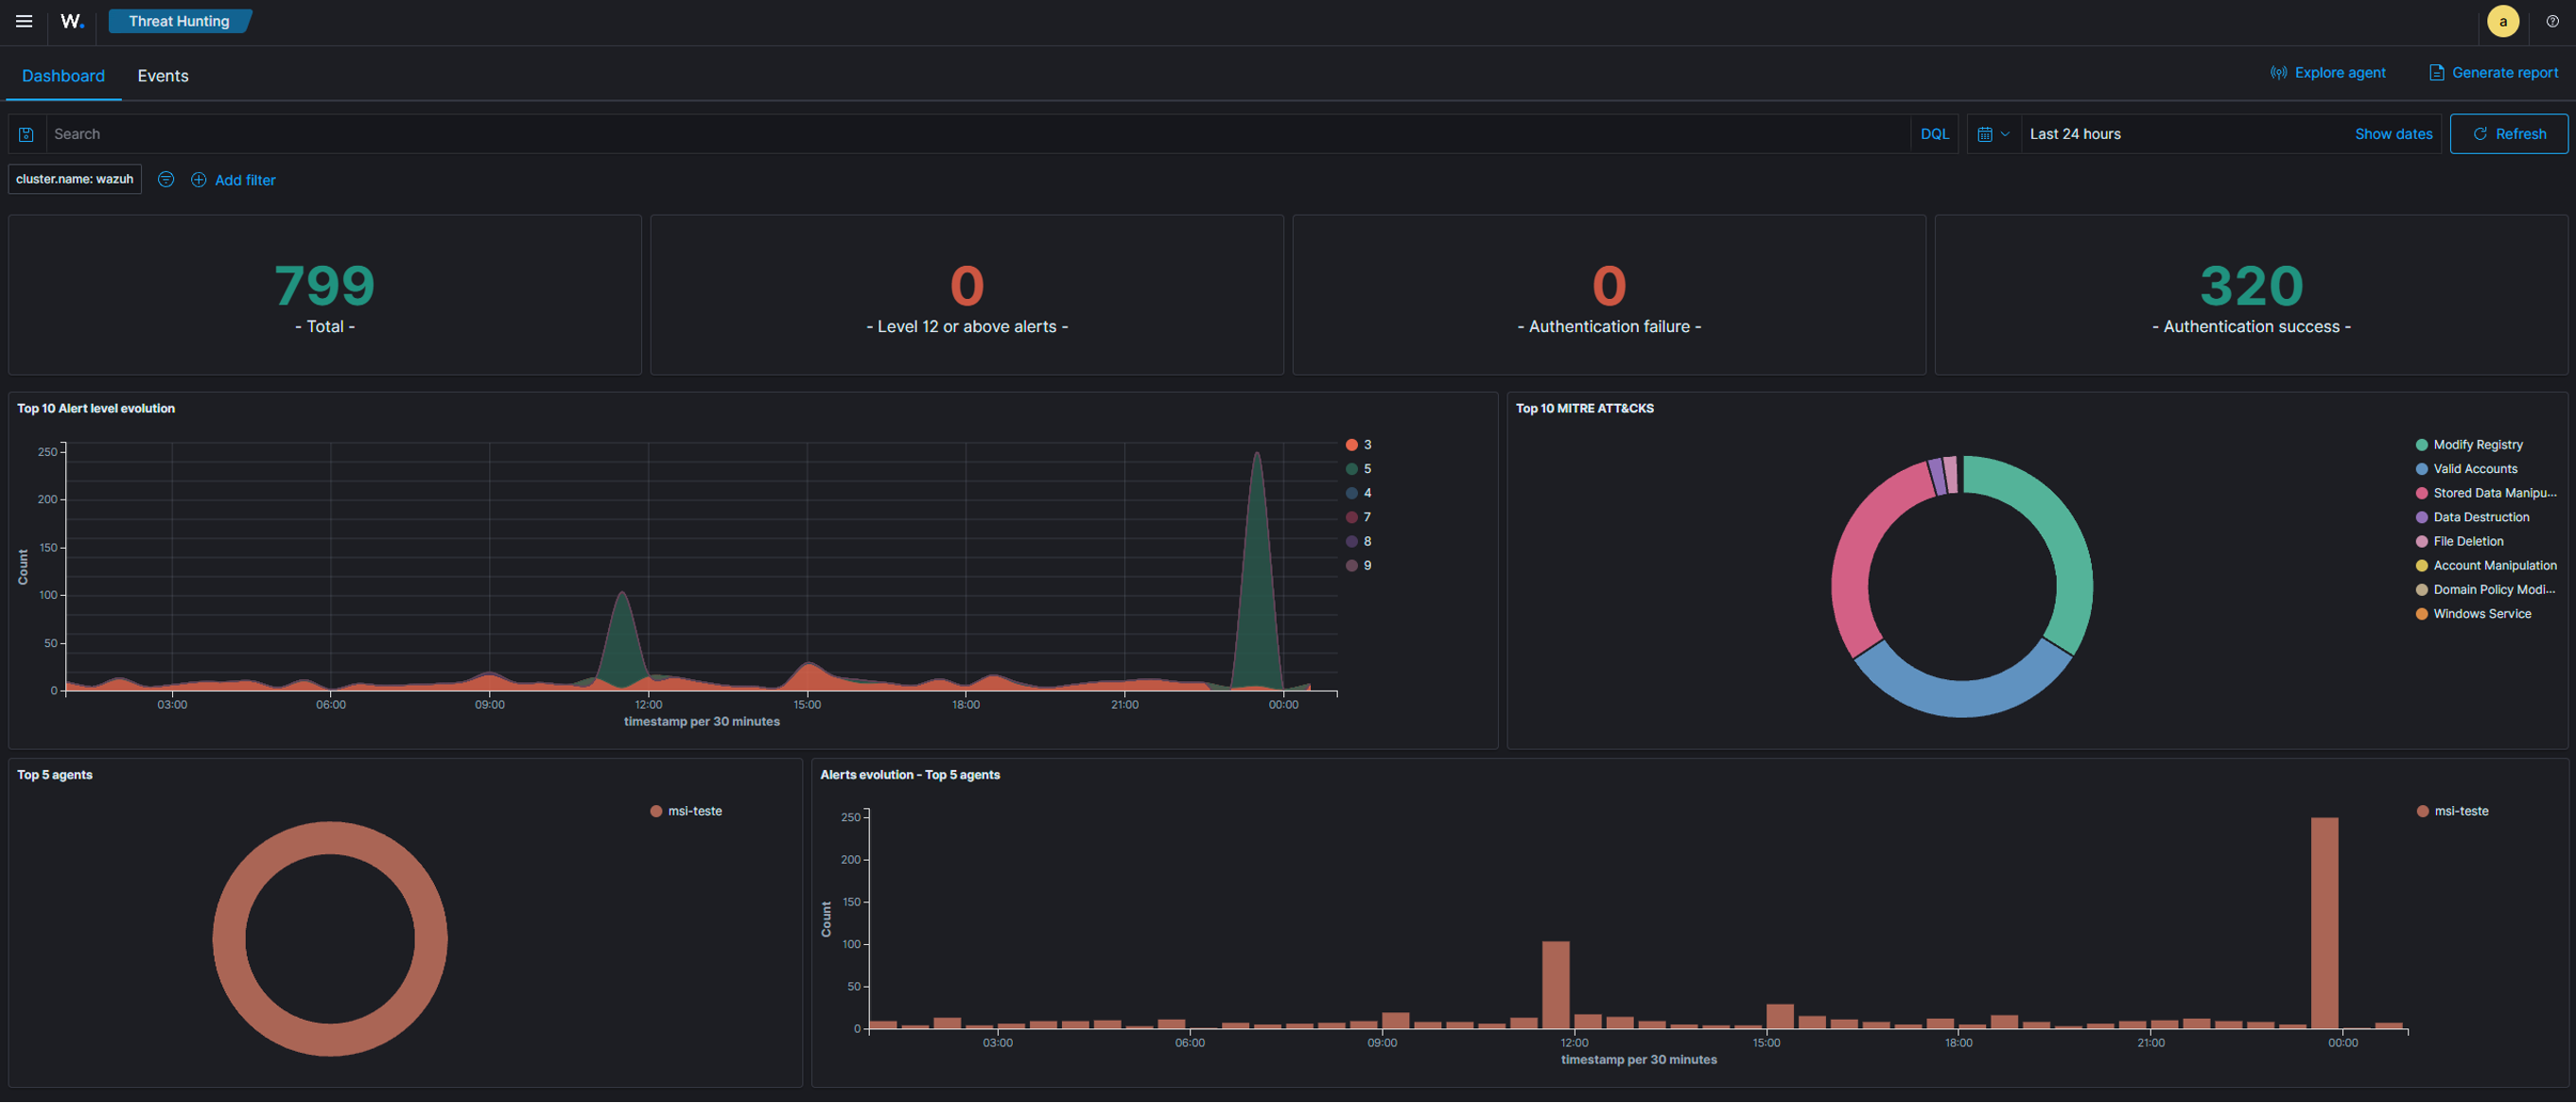Click the cluster.name: wazuh filter pill

click(75, 180)
